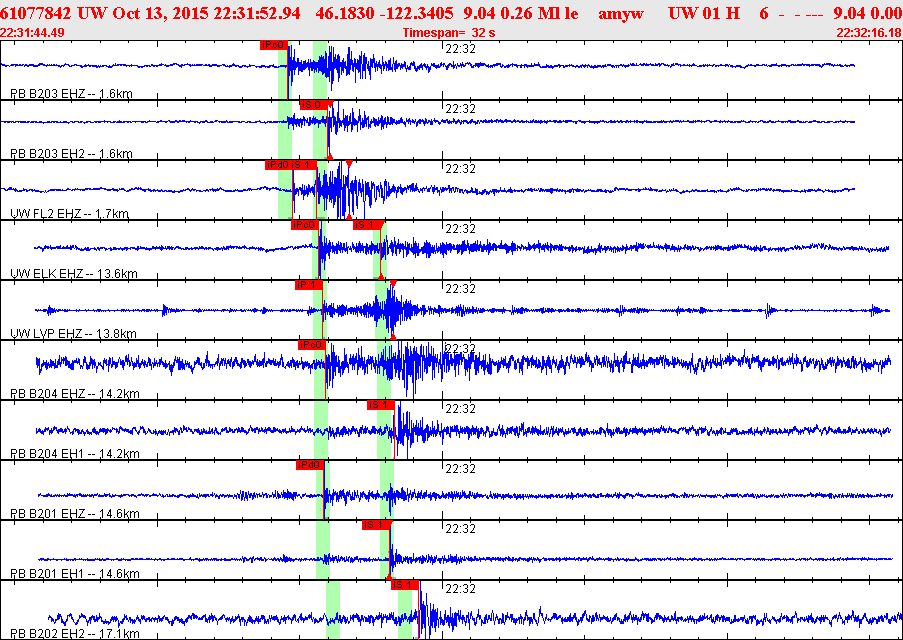Image resolution: width=903 pixels, height=640 pixels.
Task: Select the iS 0 pick flag on B203 EH2
Action: [x=313, y=105]
